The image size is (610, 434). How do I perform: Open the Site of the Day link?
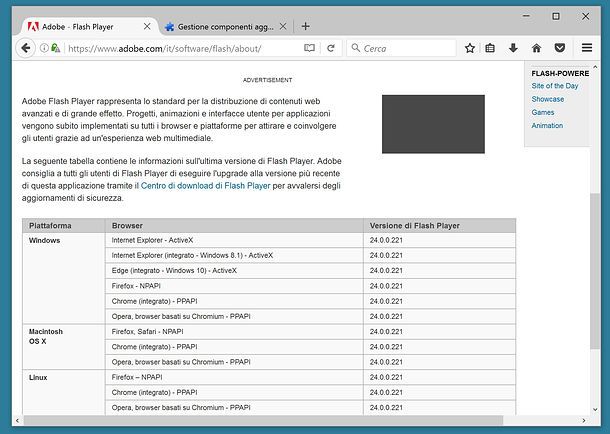click(x=555, y=87)
